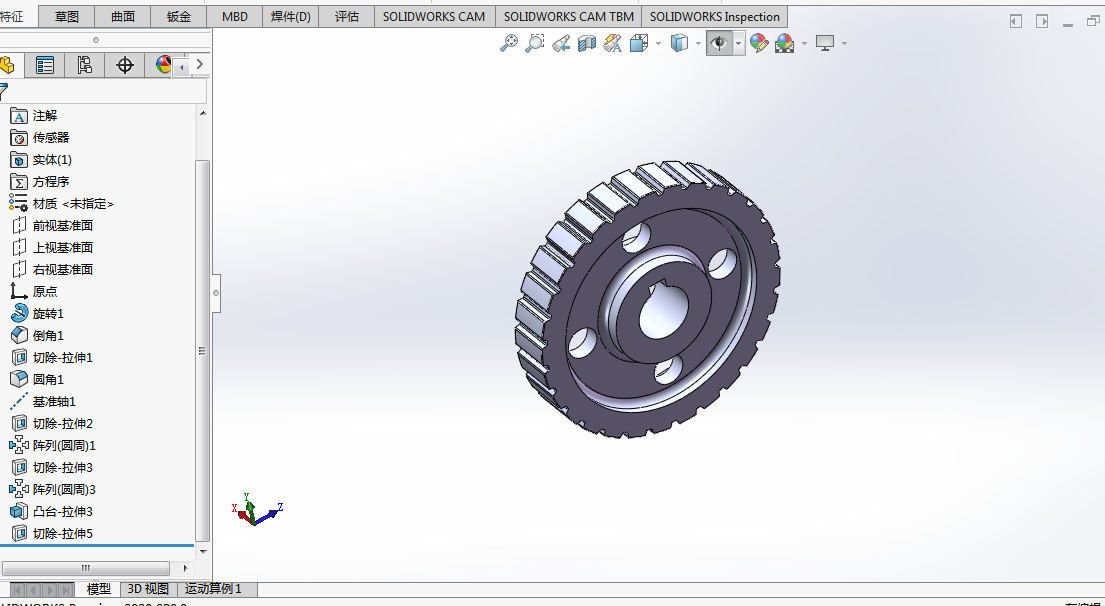Image resolution: width=1105 pixels, height=606 pixels.
Task: Open the View Settings dropdown arrow
Action: (844, 44)
